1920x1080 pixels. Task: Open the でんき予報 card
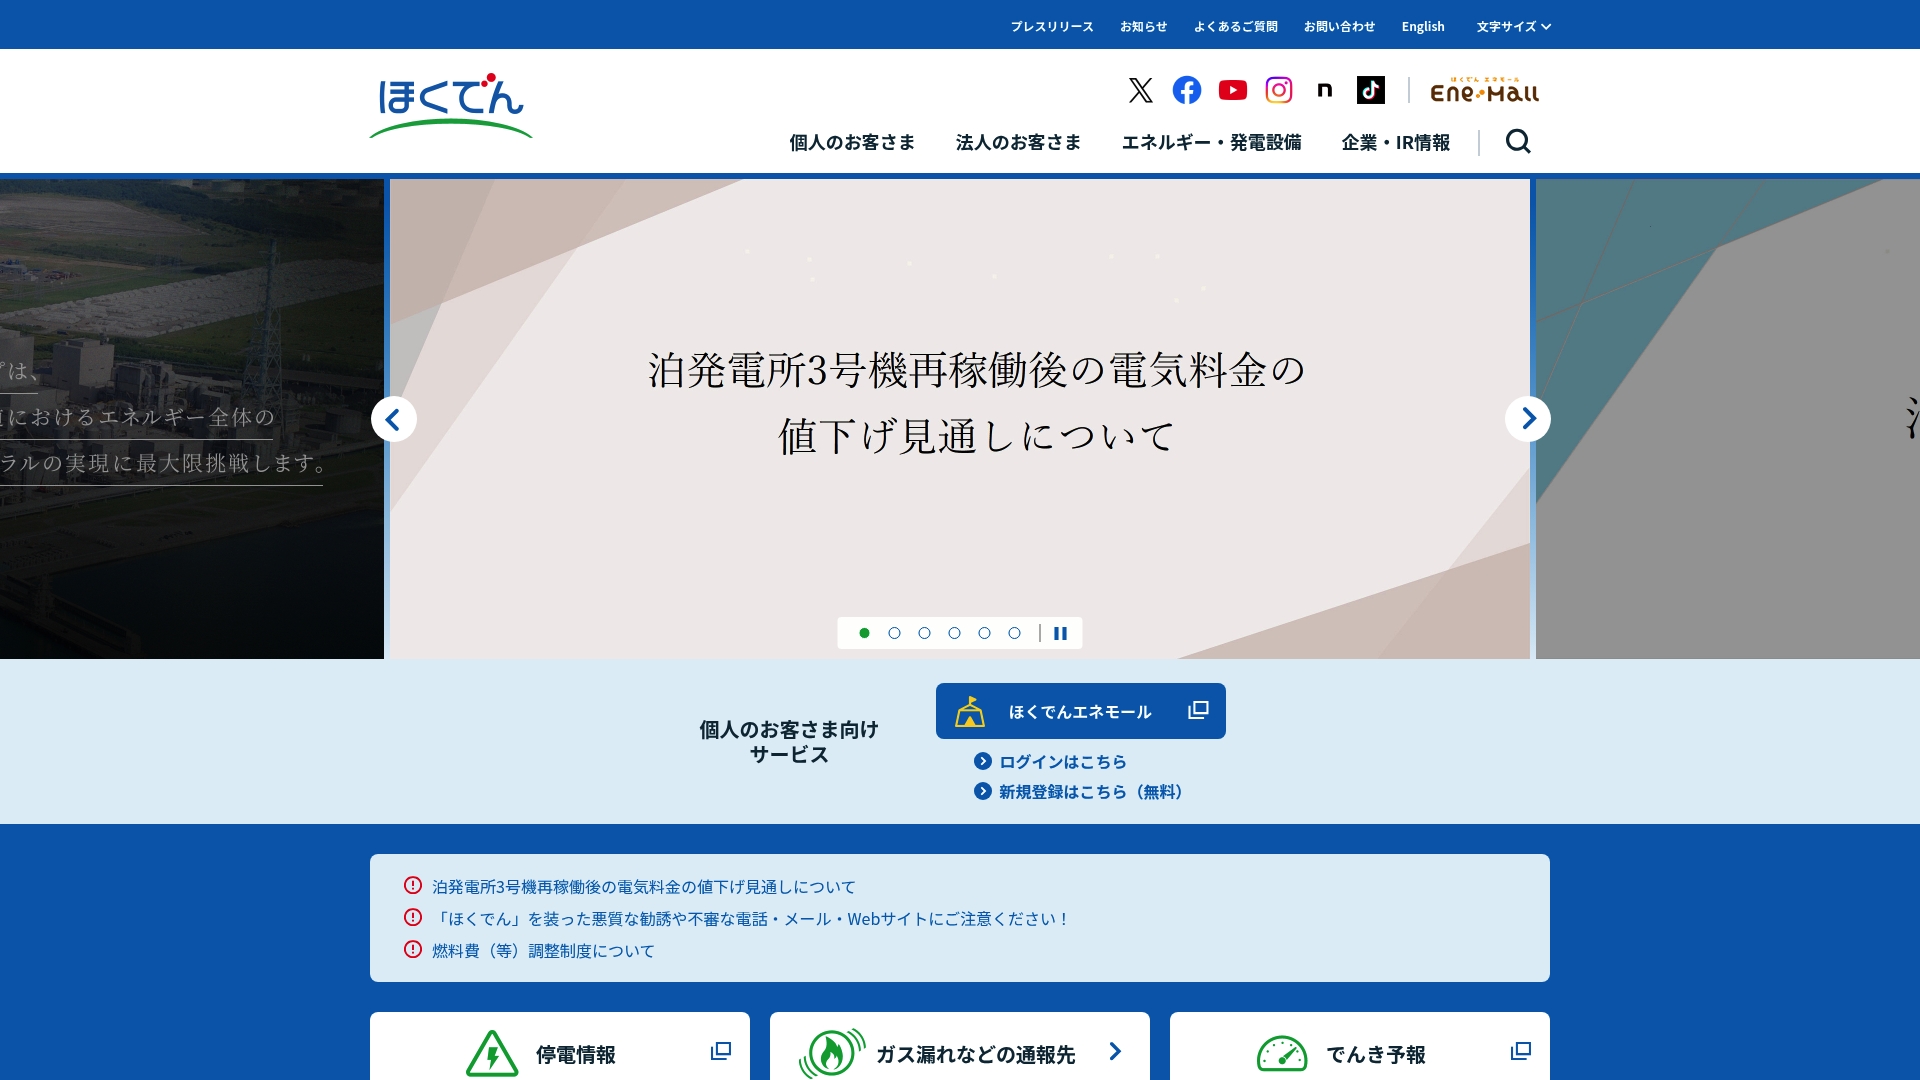coord(1360,1046)
